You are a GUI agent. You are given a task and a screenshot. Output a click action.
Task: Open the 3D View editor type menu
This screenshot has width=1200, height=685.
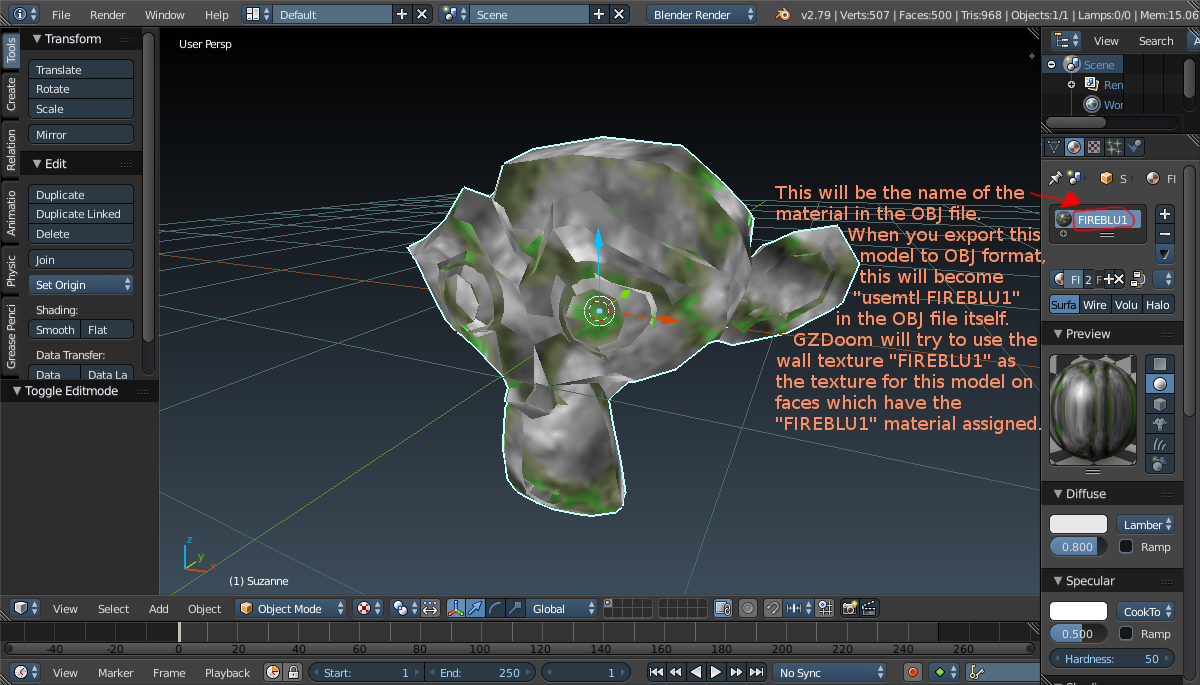tap(26, 608)
